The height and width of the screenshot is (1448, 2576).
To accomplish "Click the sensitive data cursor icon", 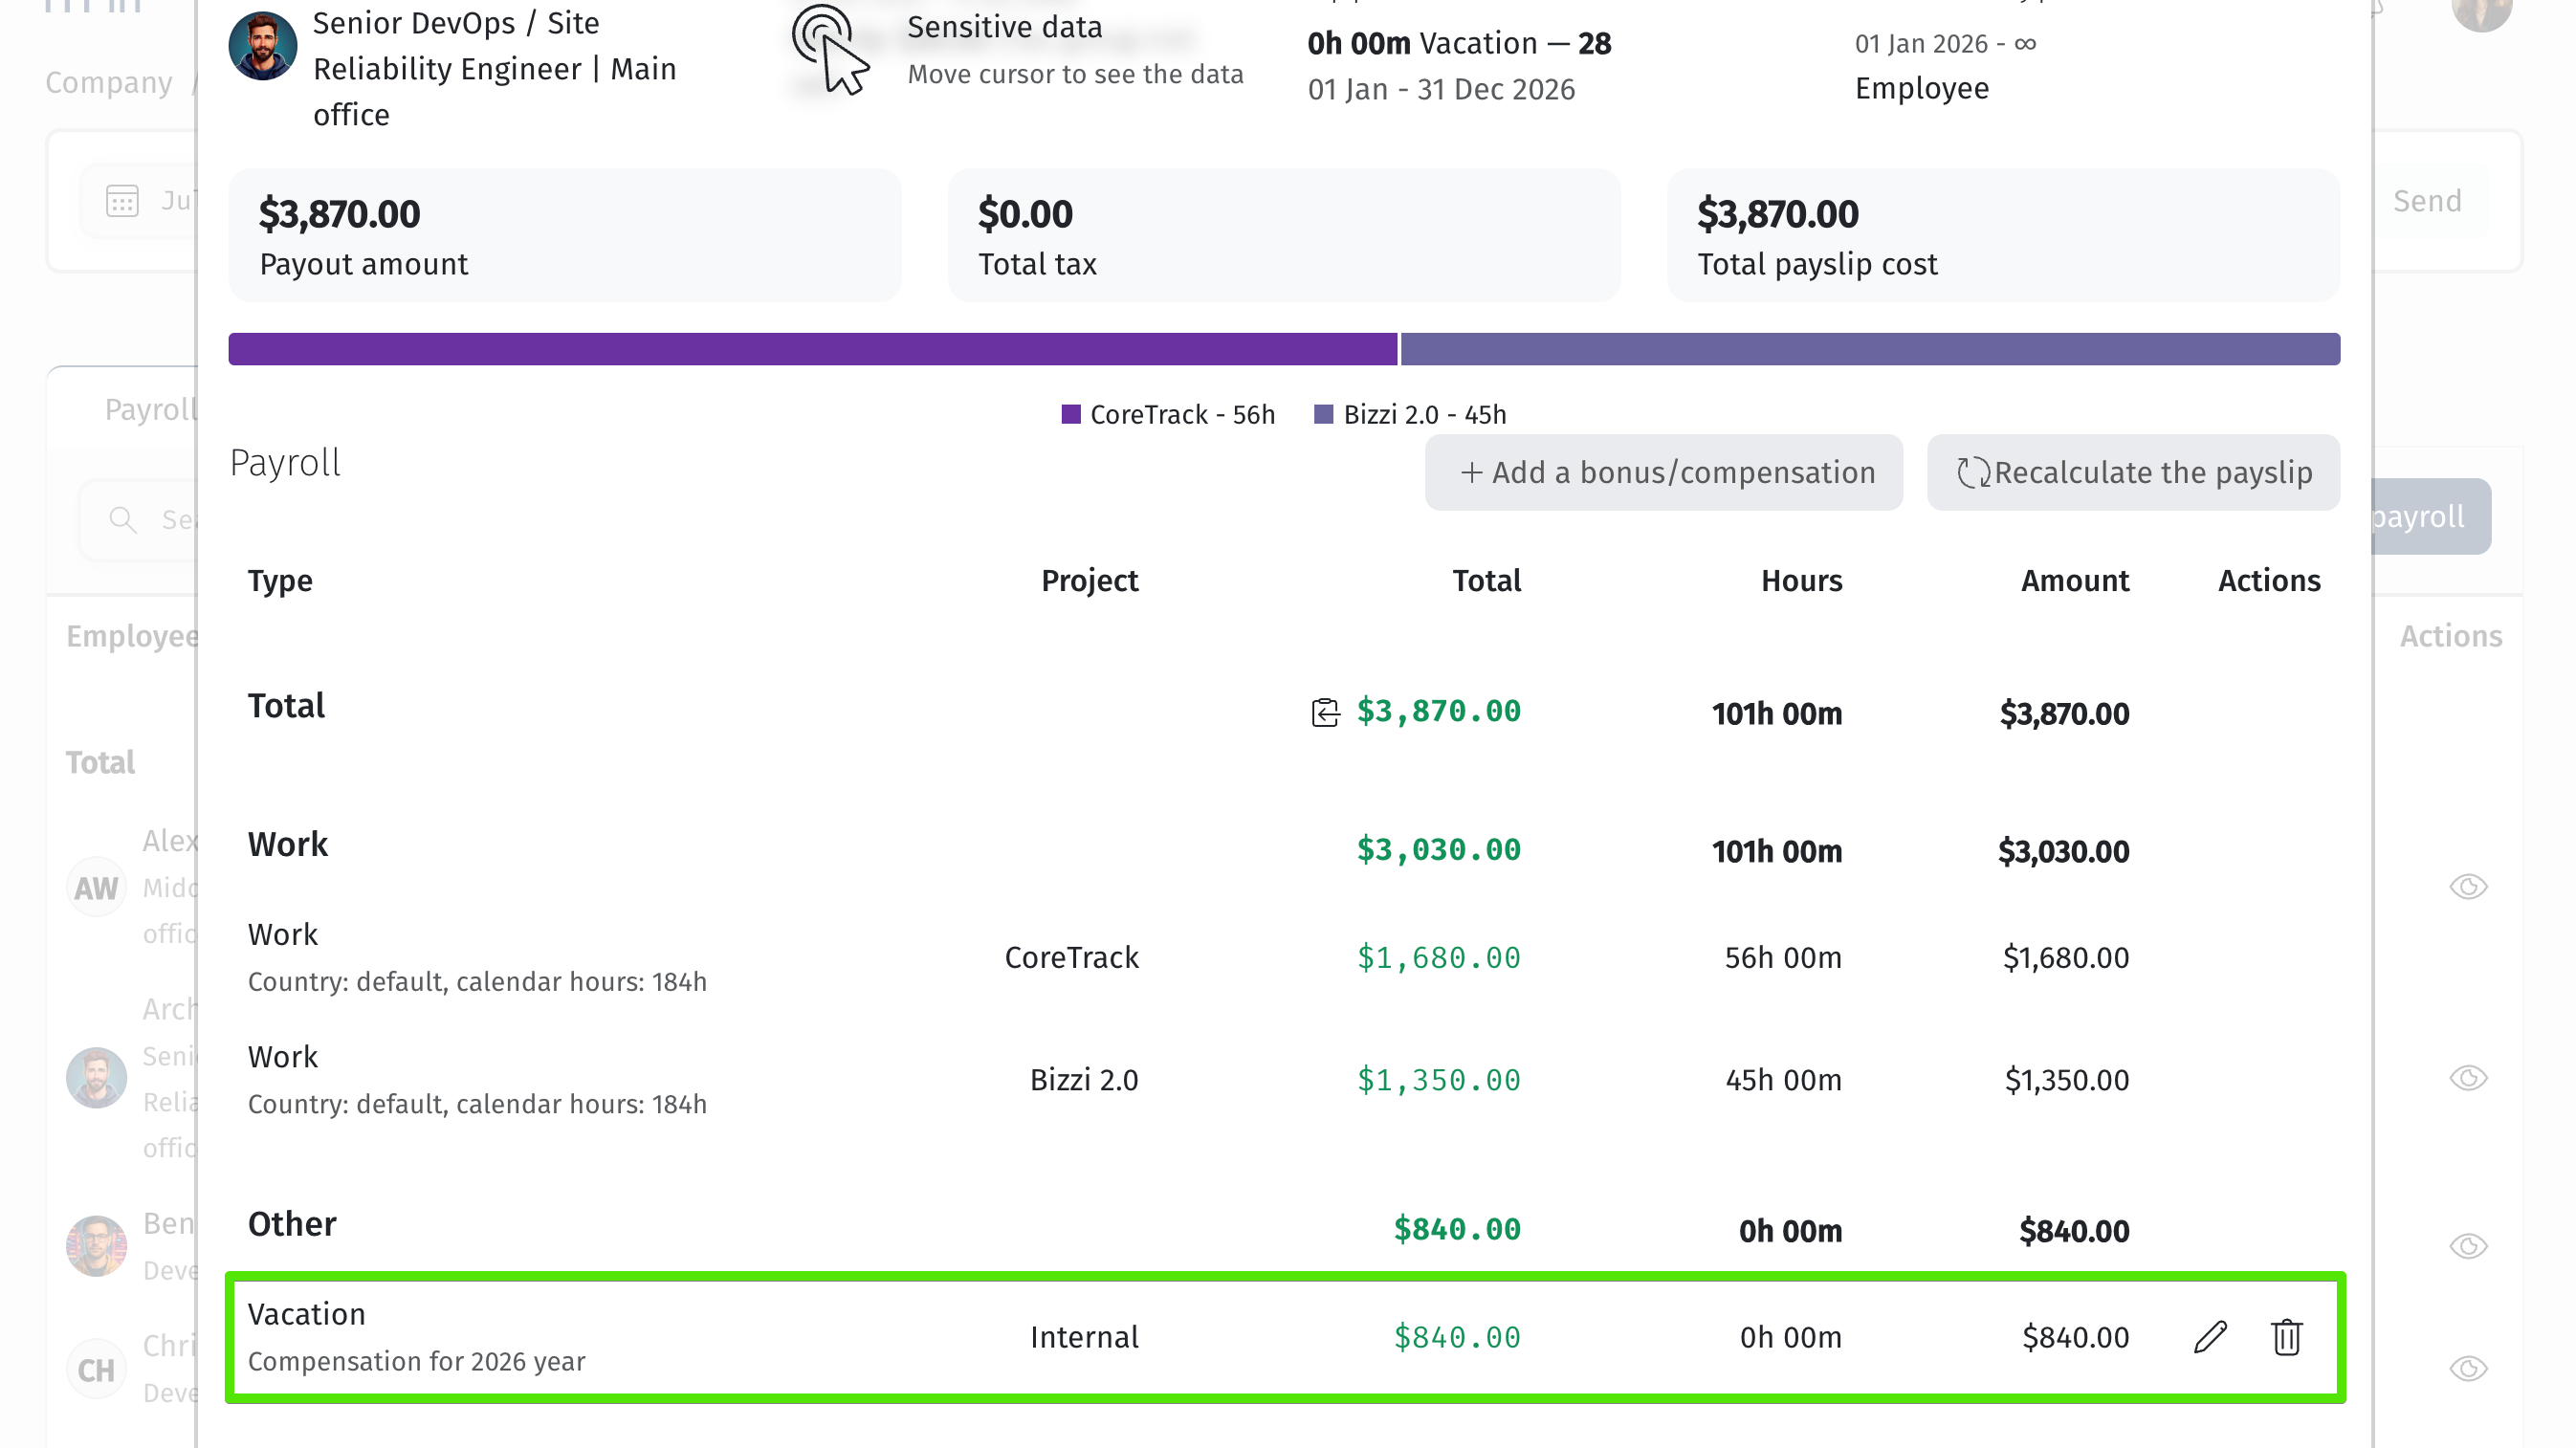I will point(830,50).
